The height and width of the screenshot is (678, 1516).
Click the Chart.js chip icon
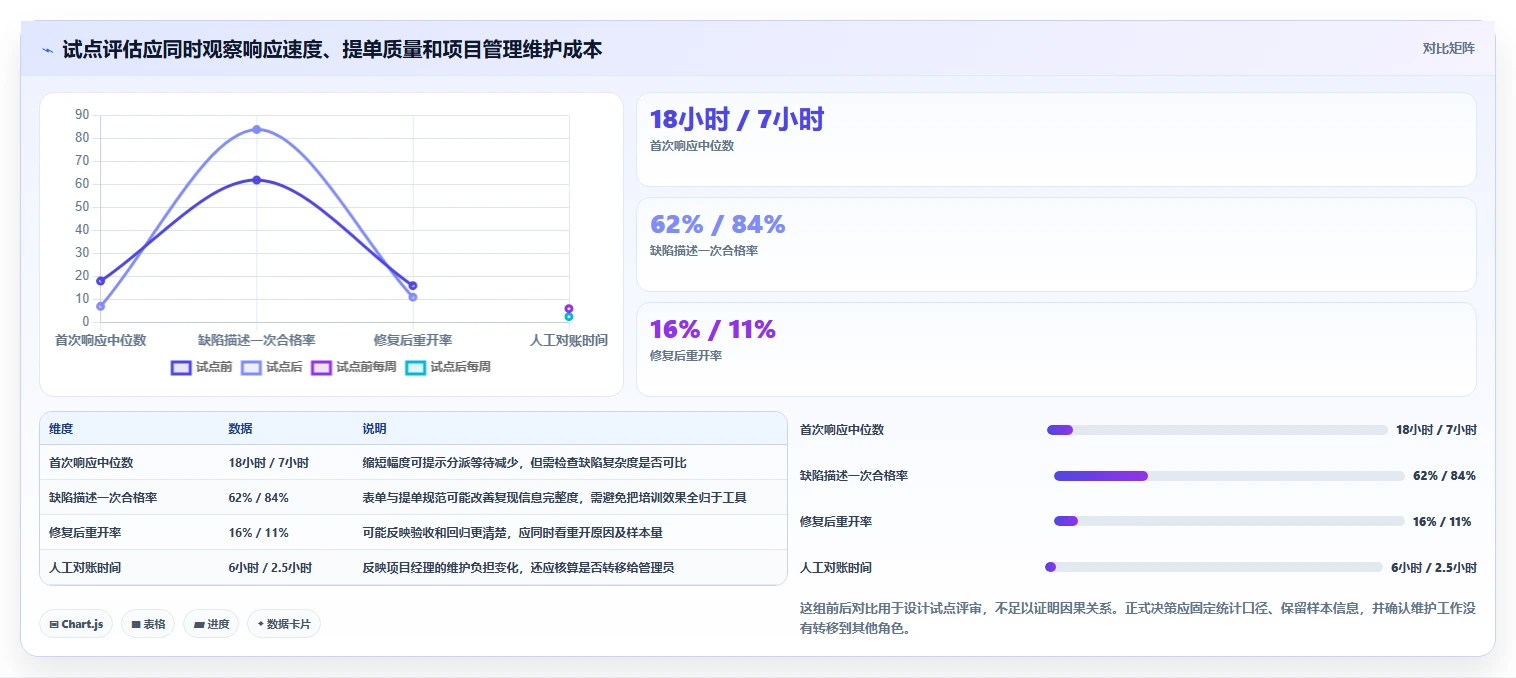[x=54, y=624]
